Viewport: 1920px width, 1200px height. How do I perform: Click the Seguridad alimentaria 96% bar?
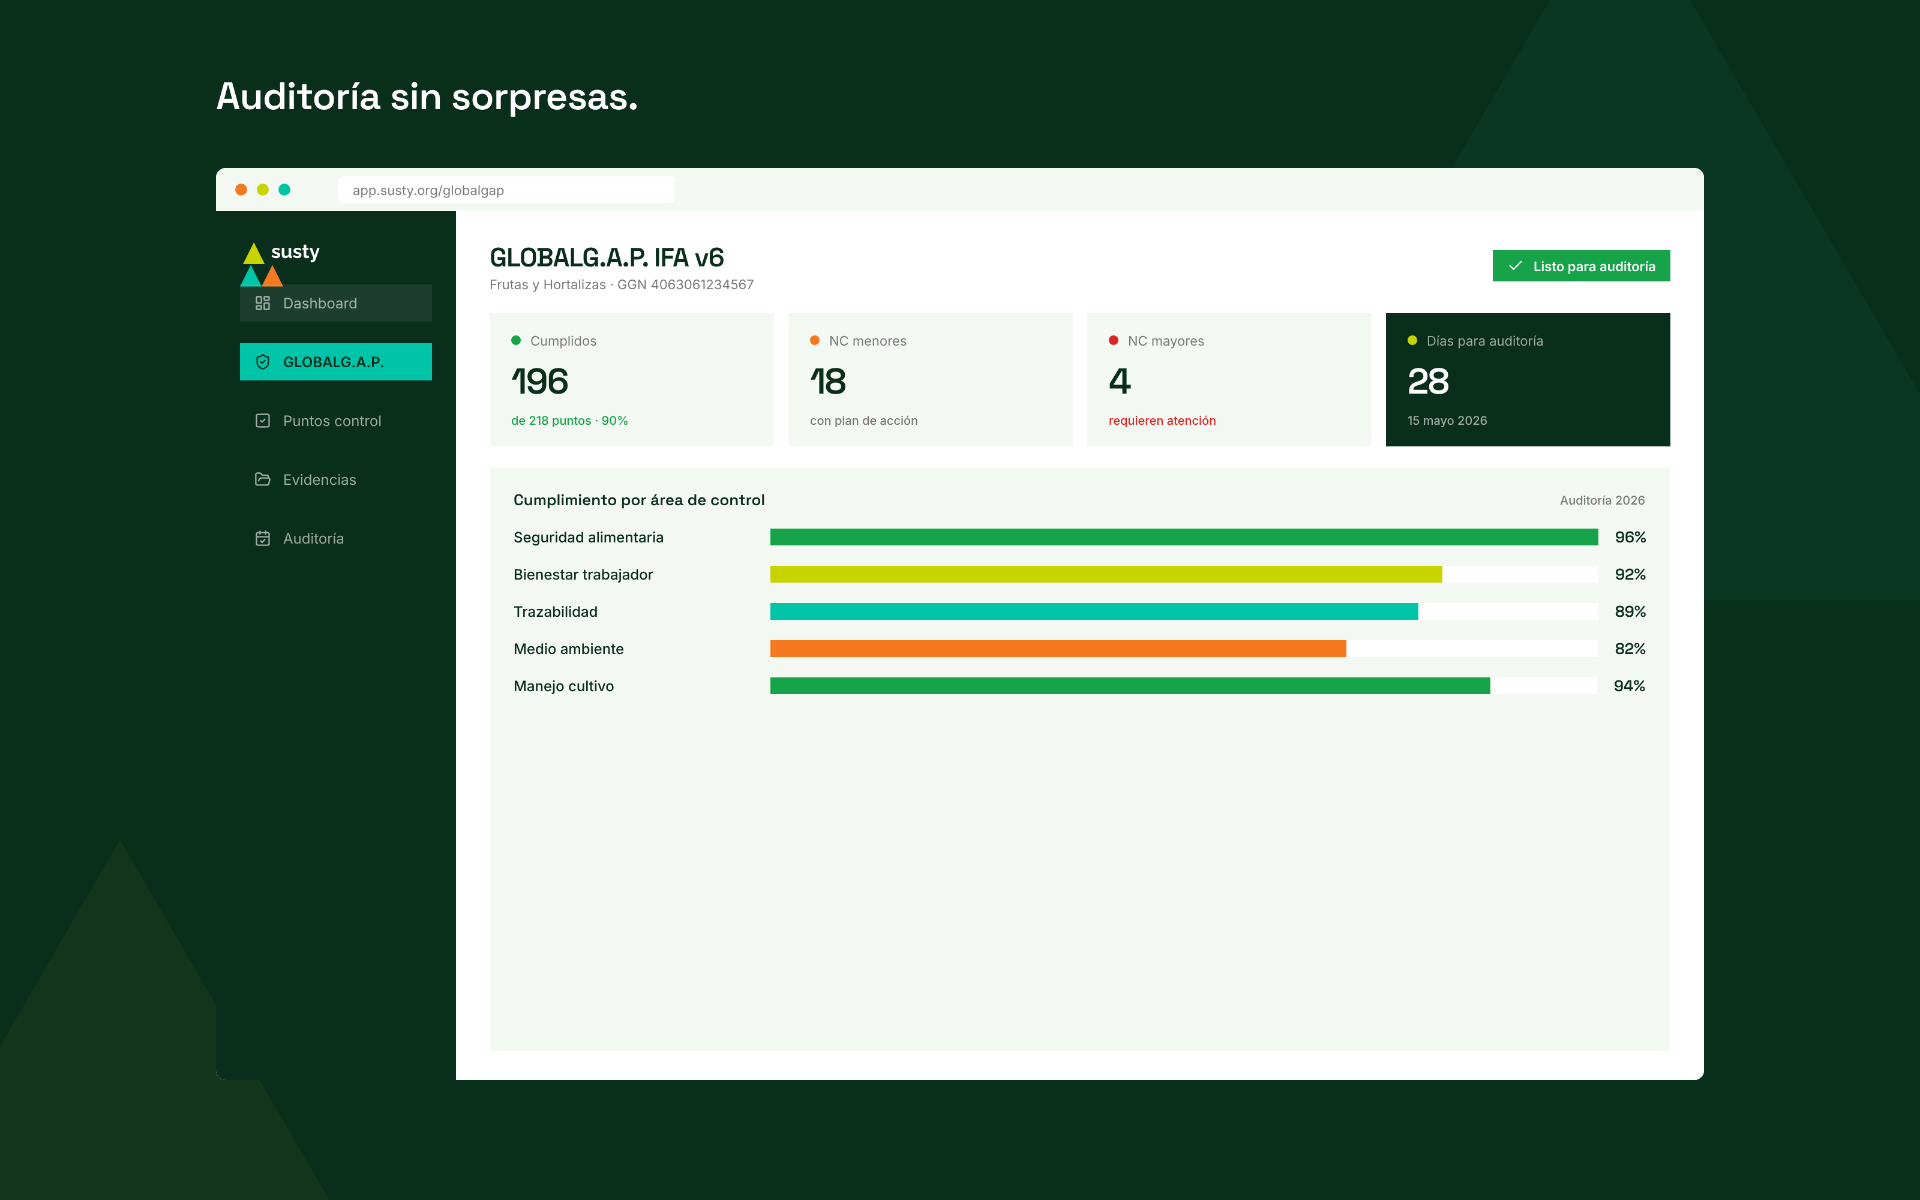(1184, 537)
